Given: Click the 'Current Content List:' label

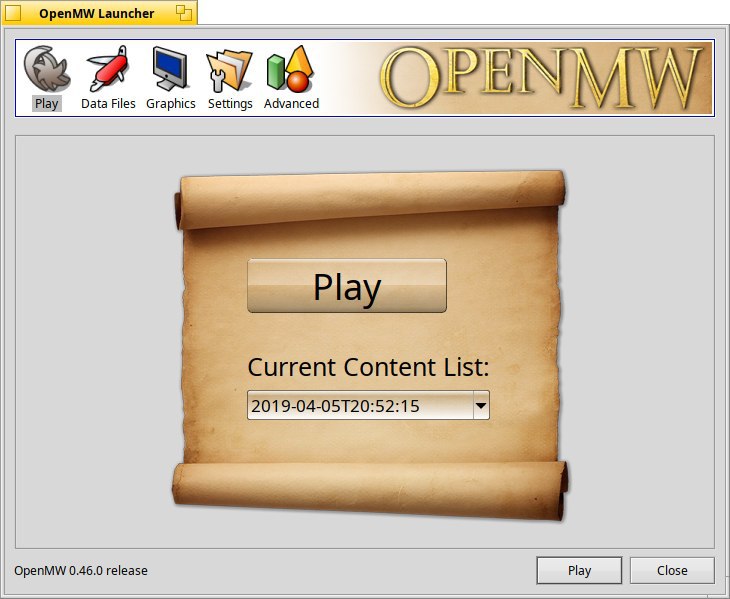Looking at the screenshot, I should 368,367.
